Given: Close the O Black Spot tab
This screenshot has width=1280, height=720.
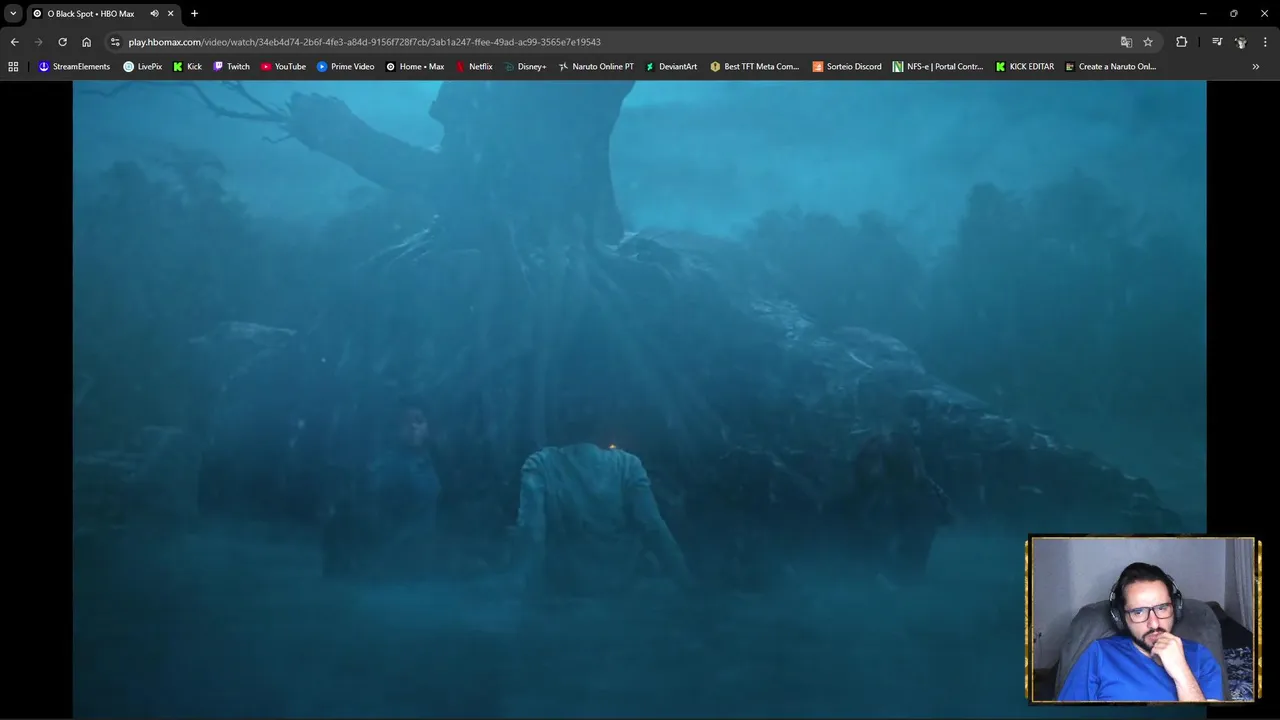Looking at the screenshot, I should coord(170,14).
